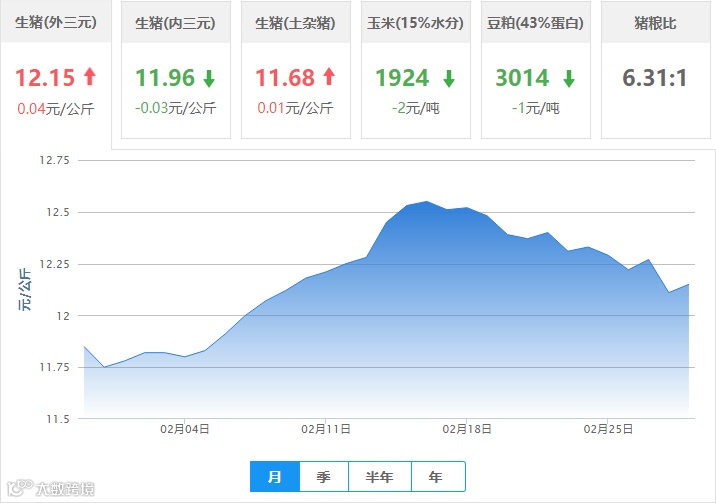Choose the 半年 range button
This screenshot has width=716, height=503.
379,477
